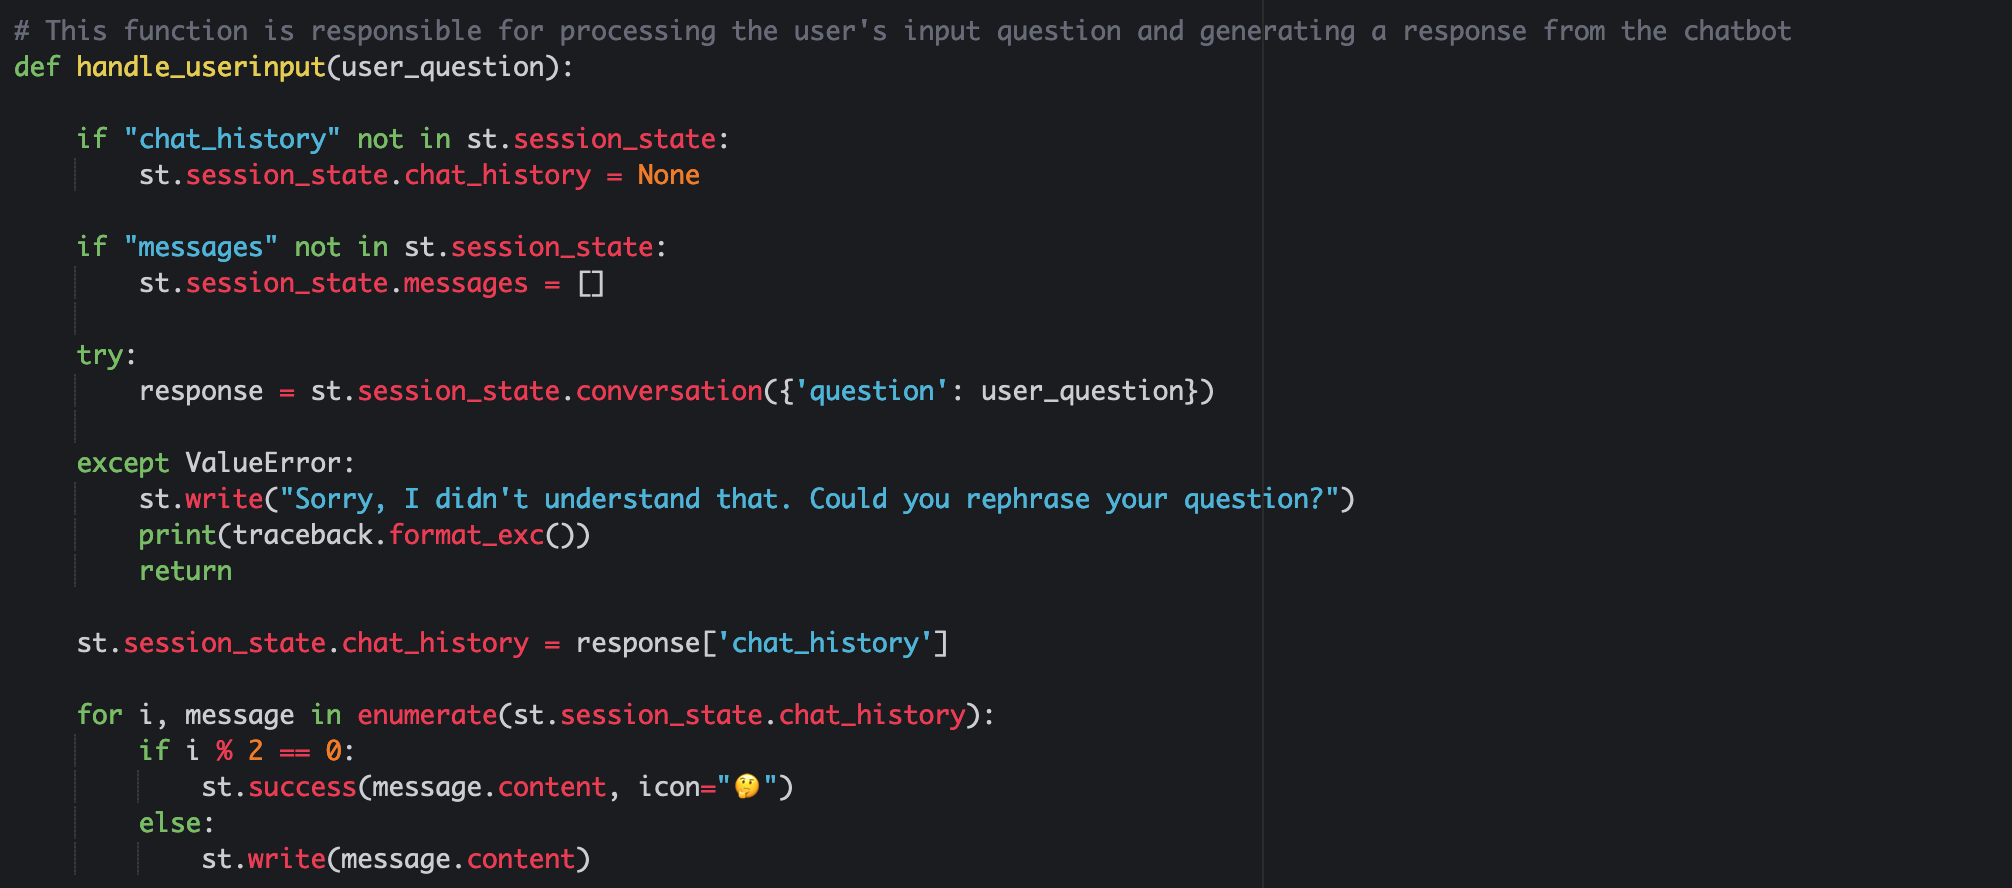Click the conversation method call
2012x888 pixels.
[669, 391]
